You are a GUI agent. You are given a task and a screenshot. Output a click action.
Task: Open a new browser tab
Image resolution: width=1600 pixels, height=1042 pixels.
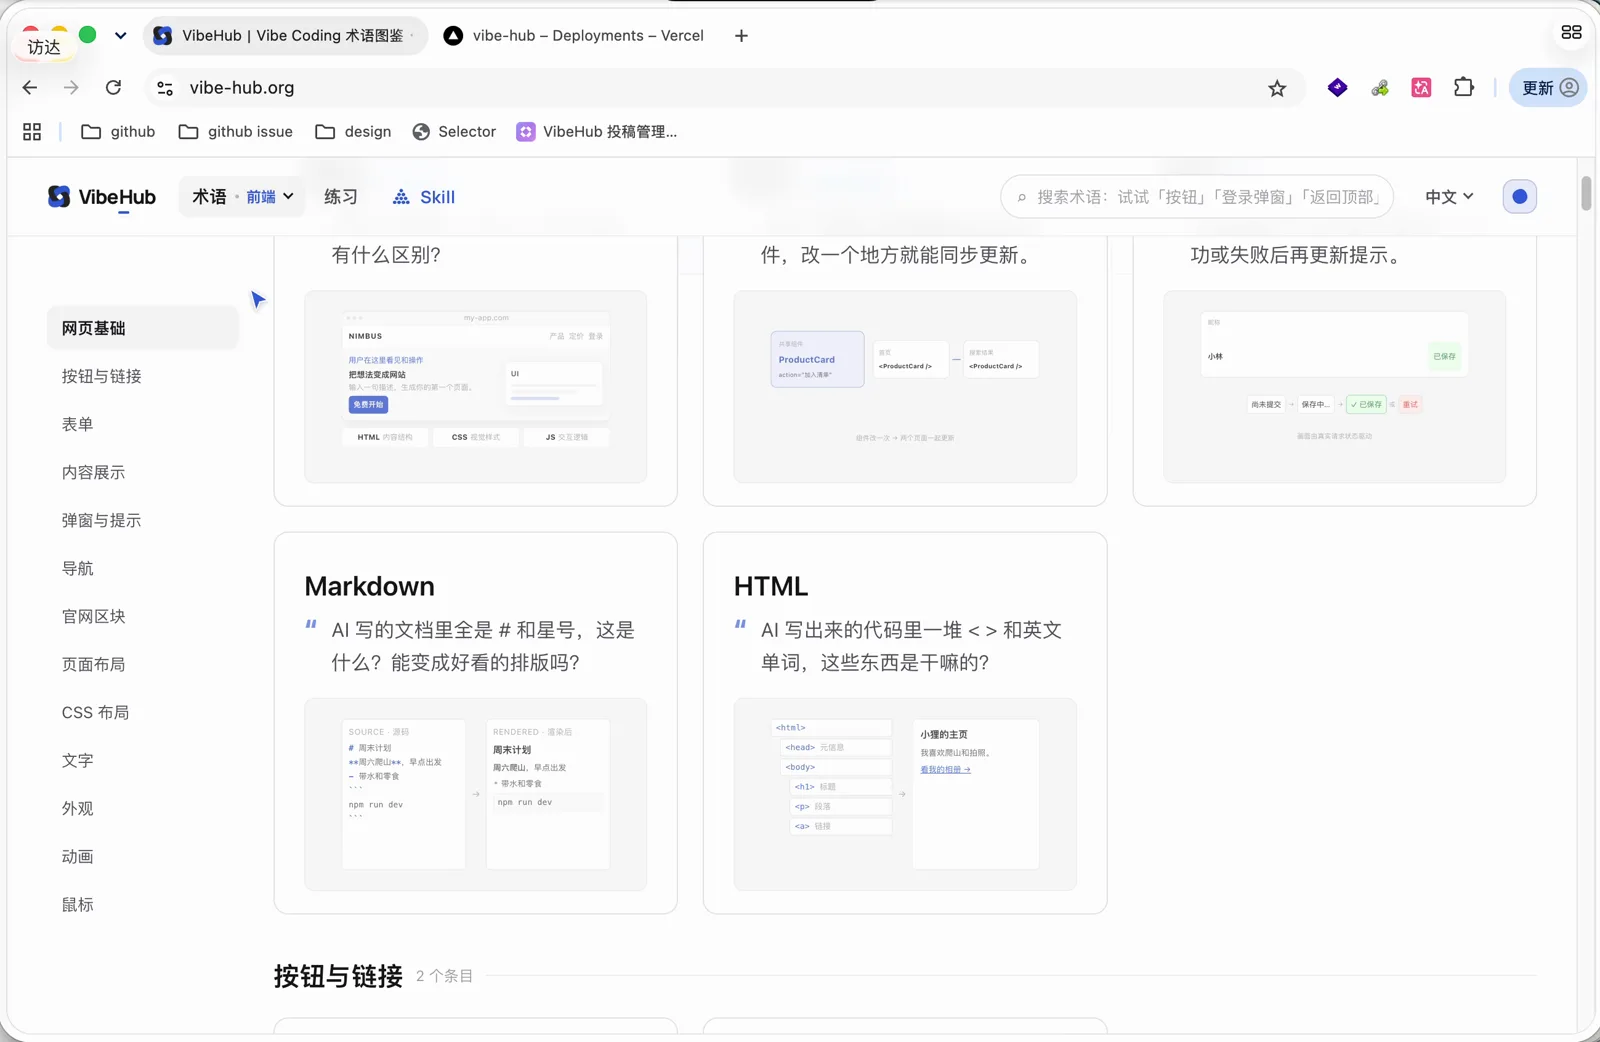[x=741, y=36]
